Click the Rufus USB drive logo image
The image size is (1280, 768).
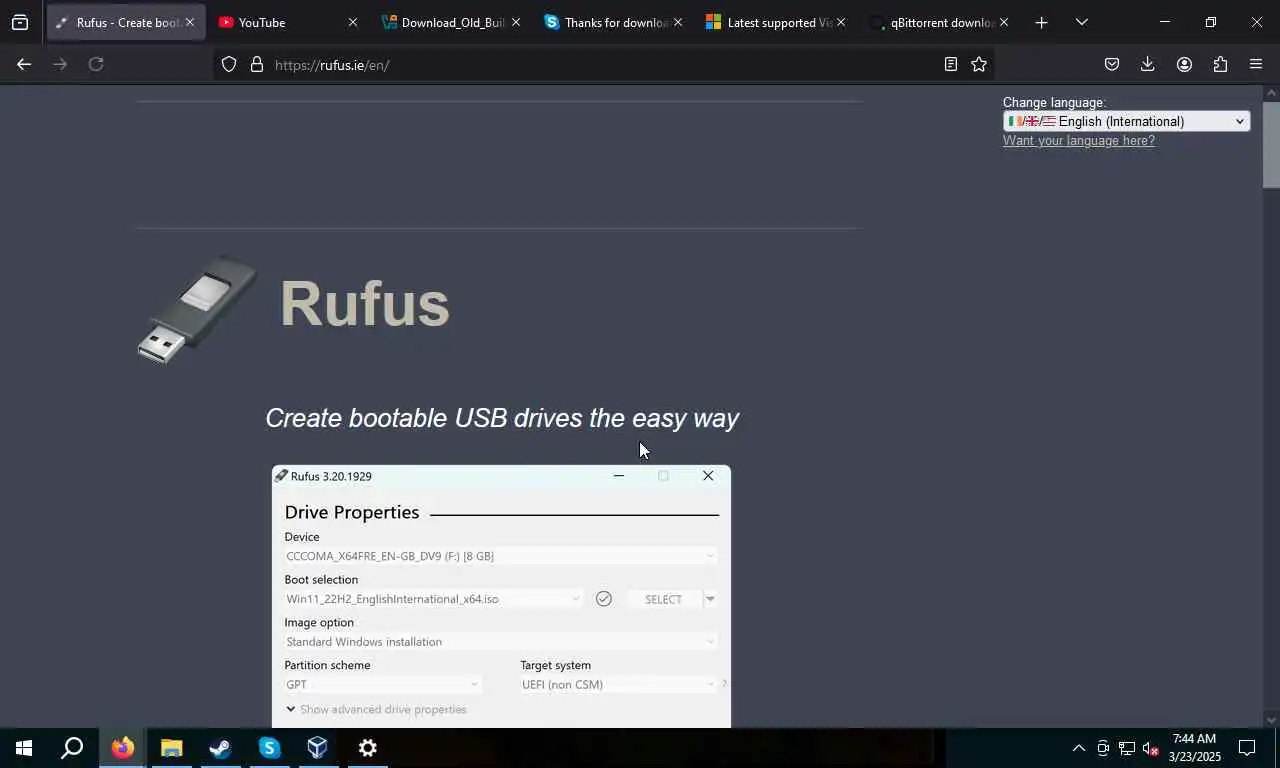point(197,309)
